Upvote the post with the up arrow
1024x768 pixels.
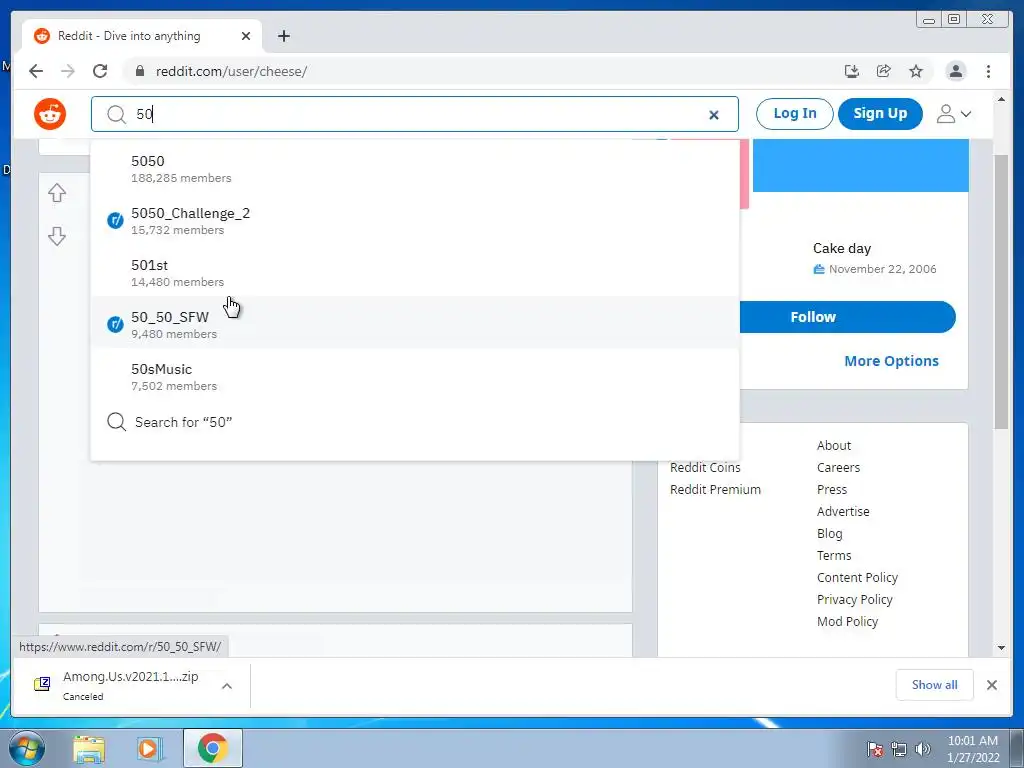[57, 193]
